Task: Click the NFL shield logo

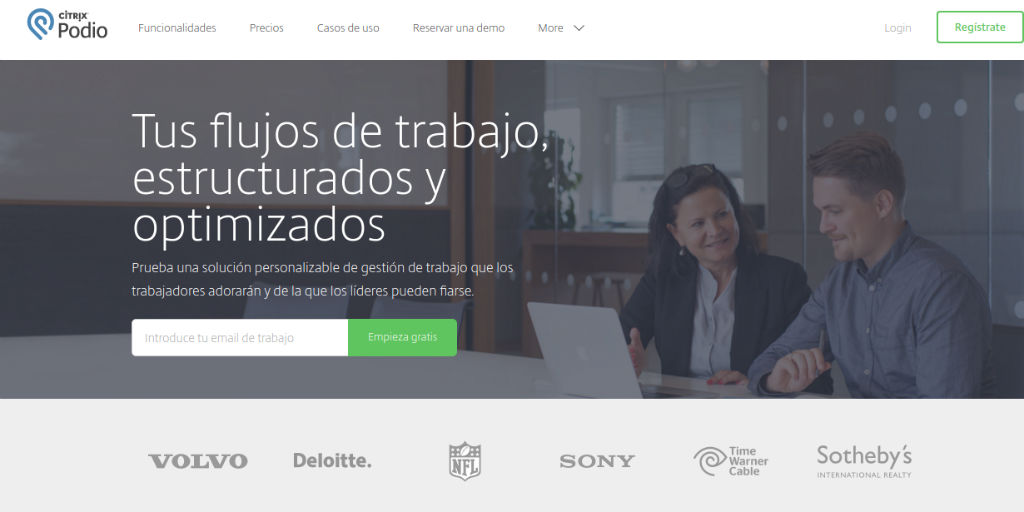Action: (465, 461)
